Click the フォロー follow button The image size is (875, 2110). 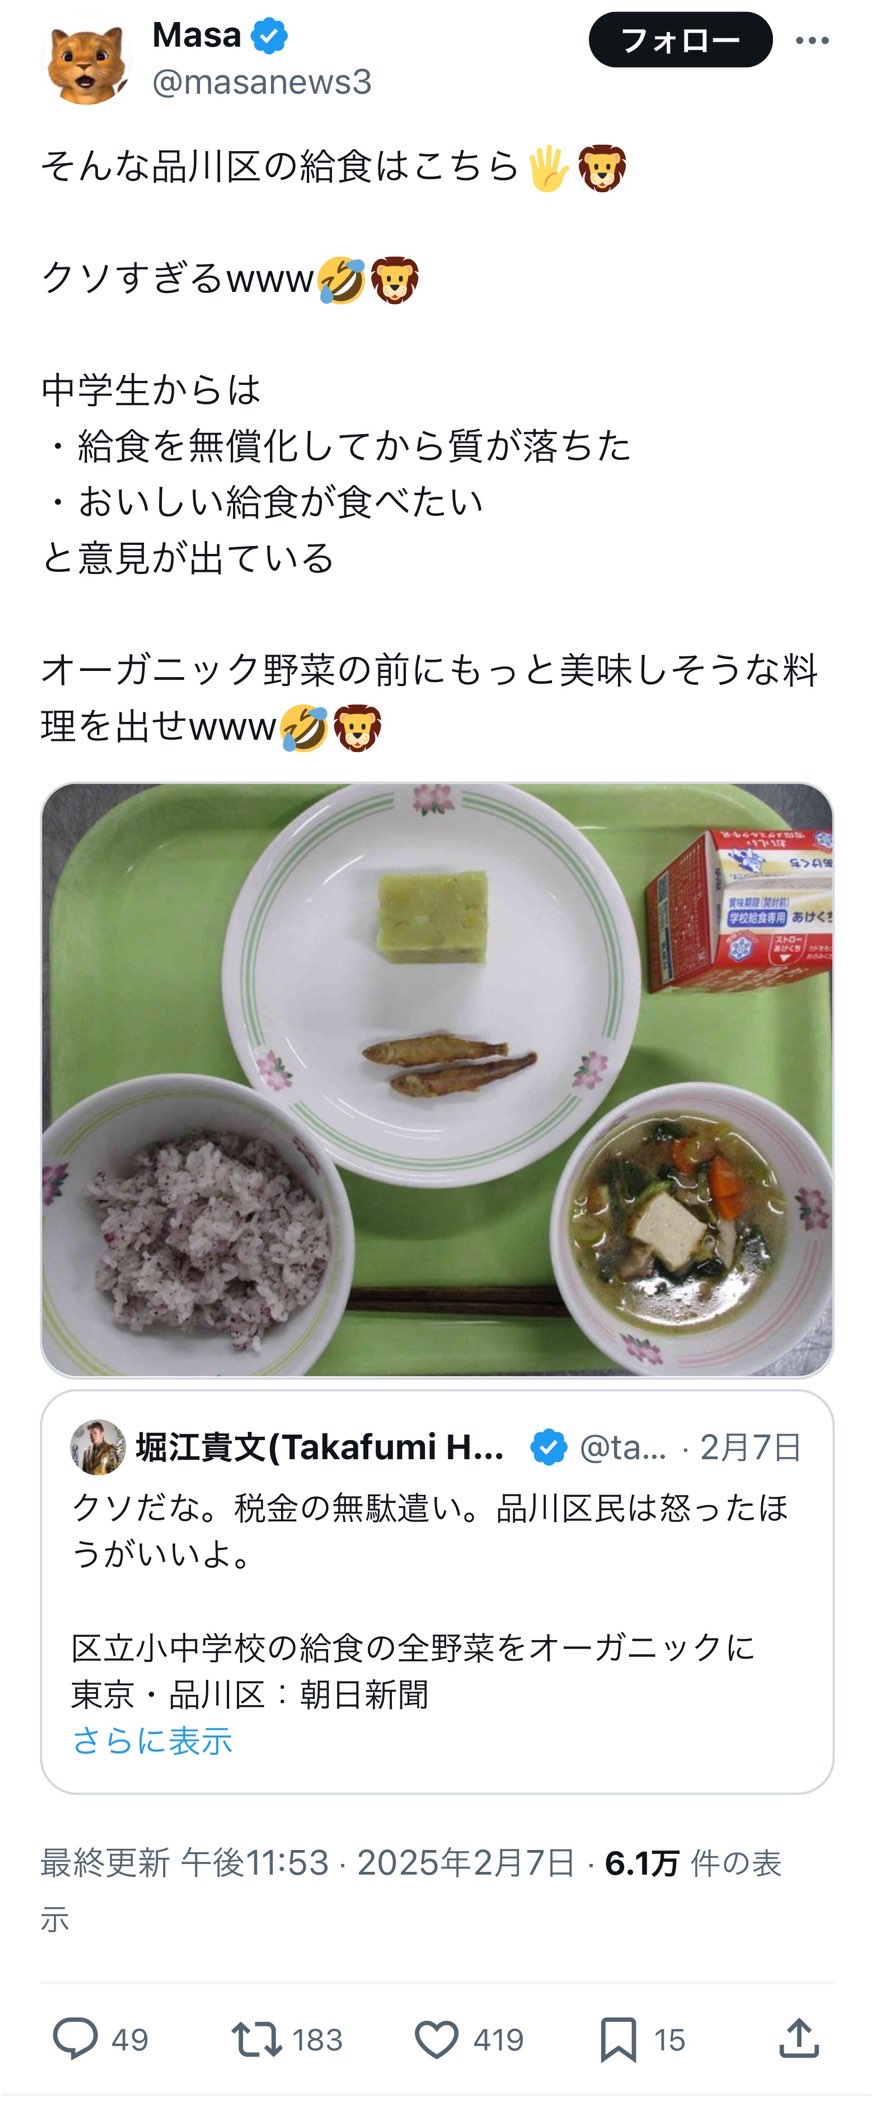click(681, 40)
